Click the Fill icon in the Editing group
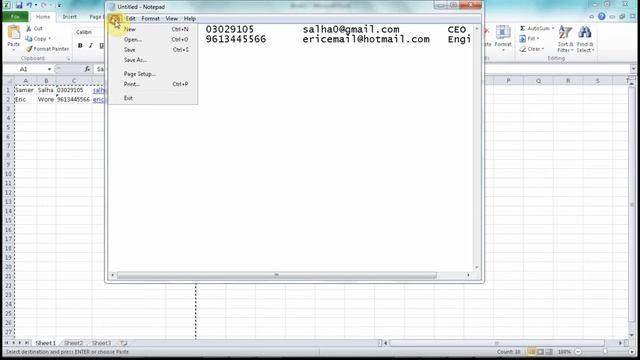 pos(522,39)
